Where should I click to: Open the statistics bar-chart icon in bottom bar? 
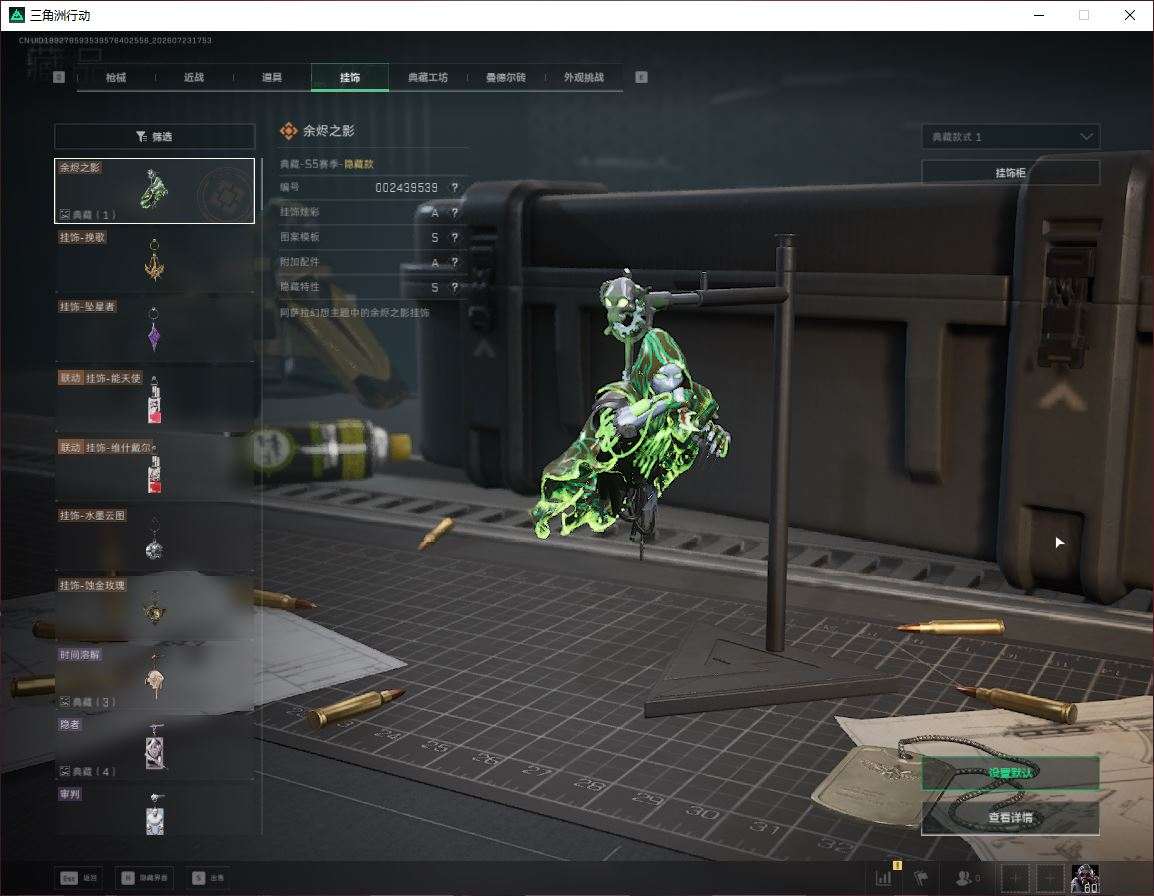(x=883, y=878)
